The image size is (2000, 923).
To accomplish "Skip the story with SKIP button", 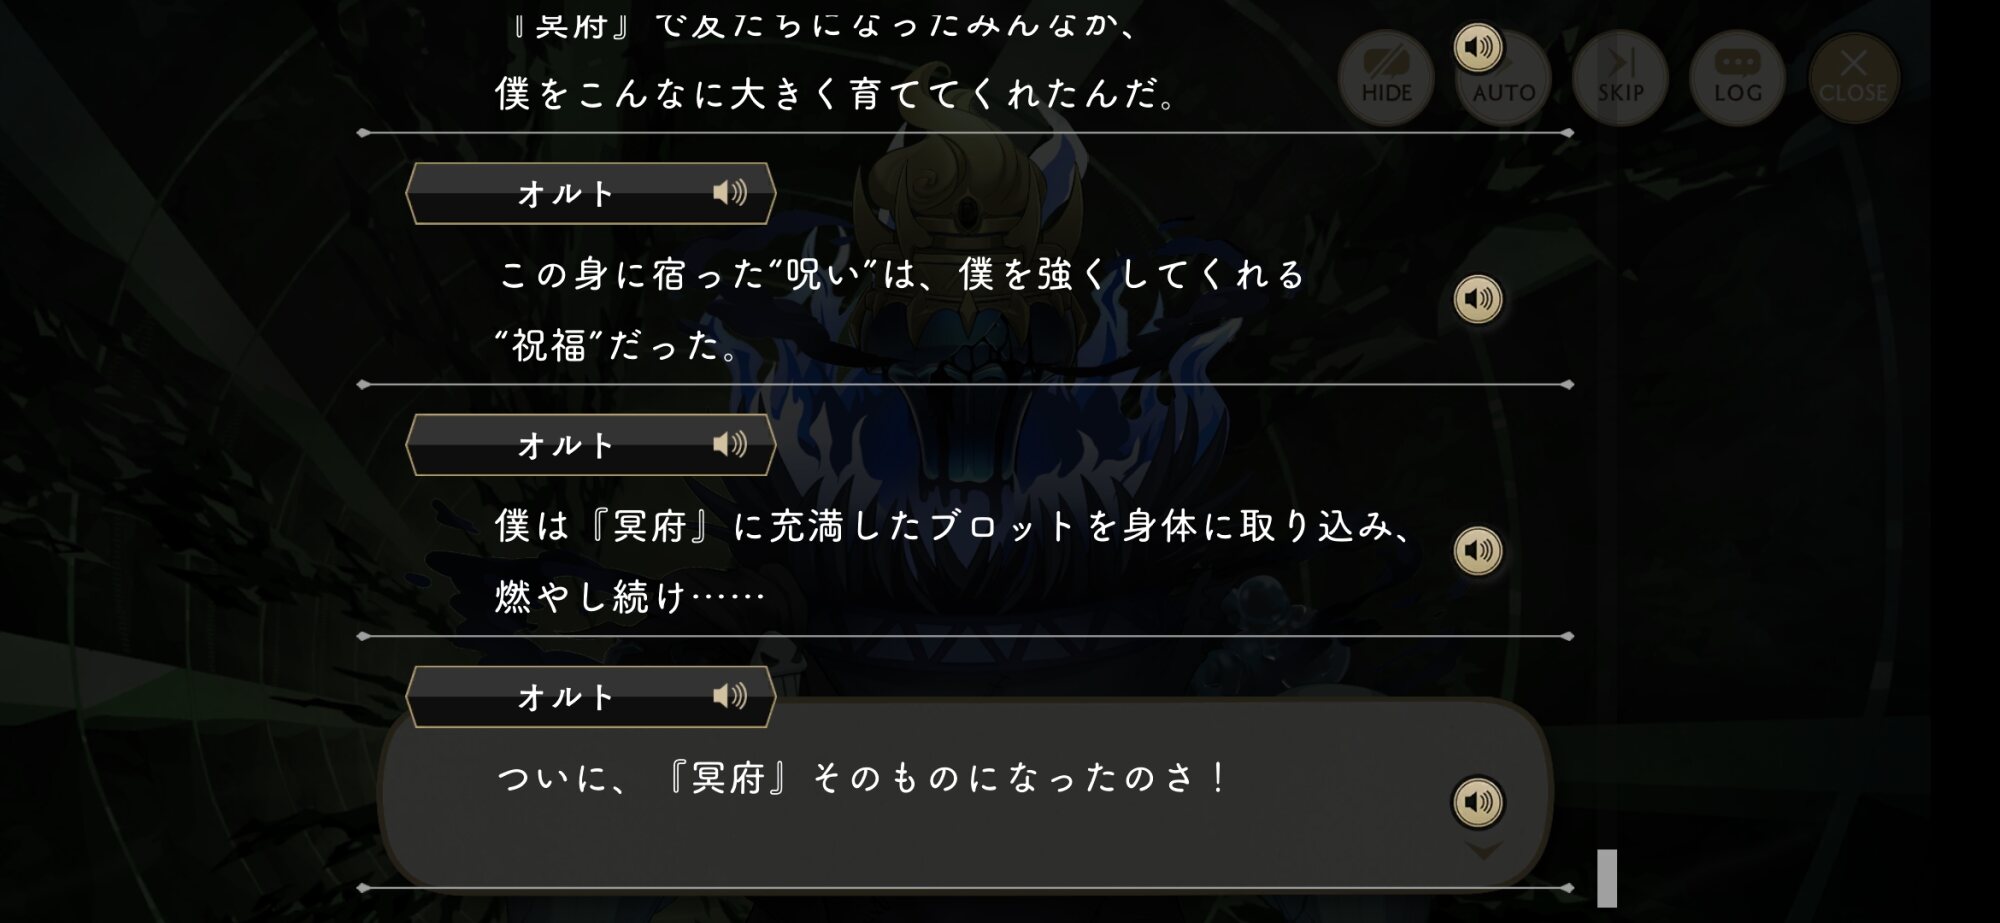I will (x=1620, y=78).
